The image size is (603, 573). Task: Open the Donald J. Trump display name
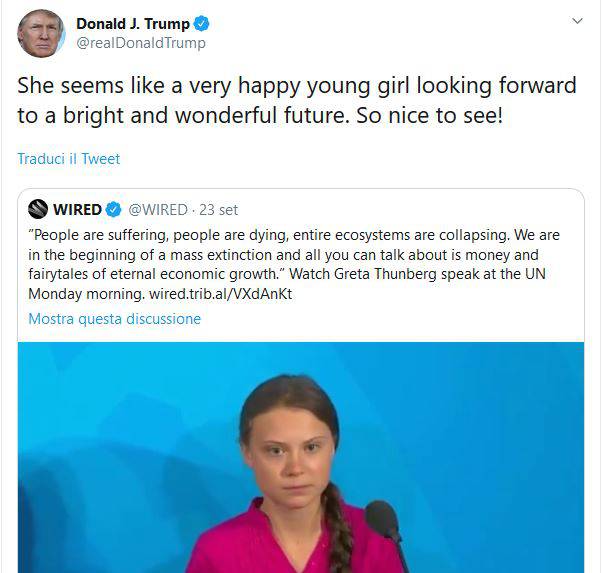click(x=133, y=24)
